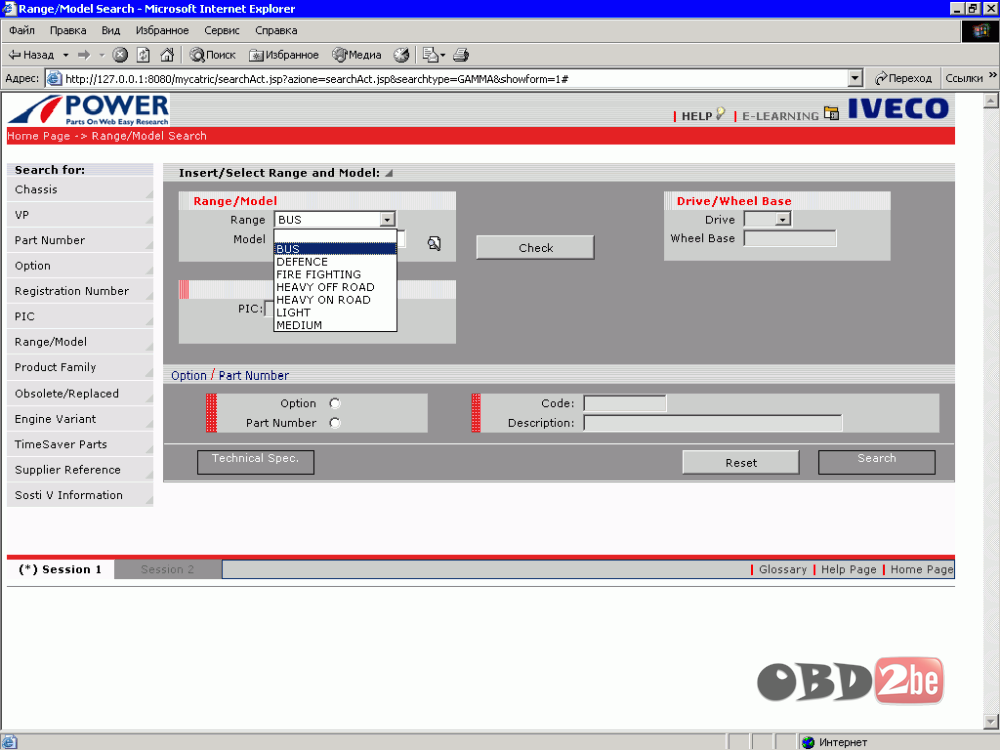The height and width of the screenshot is (750, 1000).
Task: Print the page with the printer icon
Action: pyautogui.click(x=461, y=55)
